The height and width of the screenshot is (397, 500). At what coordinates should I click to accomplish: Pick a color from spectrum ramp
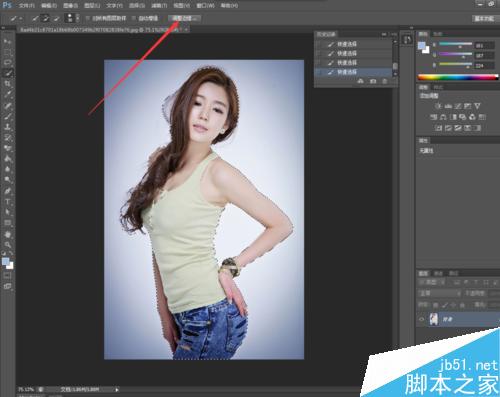pyautogui.click(x=458, y=77)
